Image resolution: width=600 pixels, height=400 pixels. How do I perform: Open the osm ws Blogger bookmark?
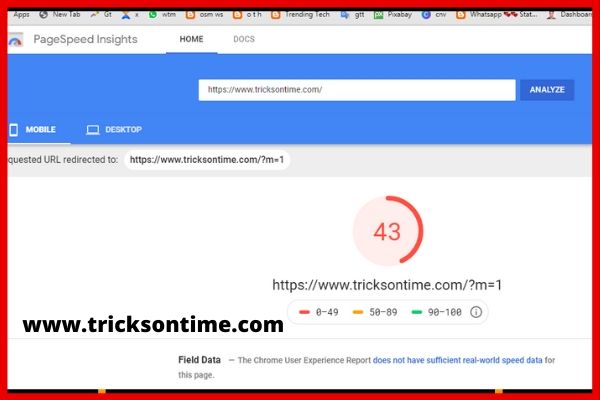click(x=204, y=15)
